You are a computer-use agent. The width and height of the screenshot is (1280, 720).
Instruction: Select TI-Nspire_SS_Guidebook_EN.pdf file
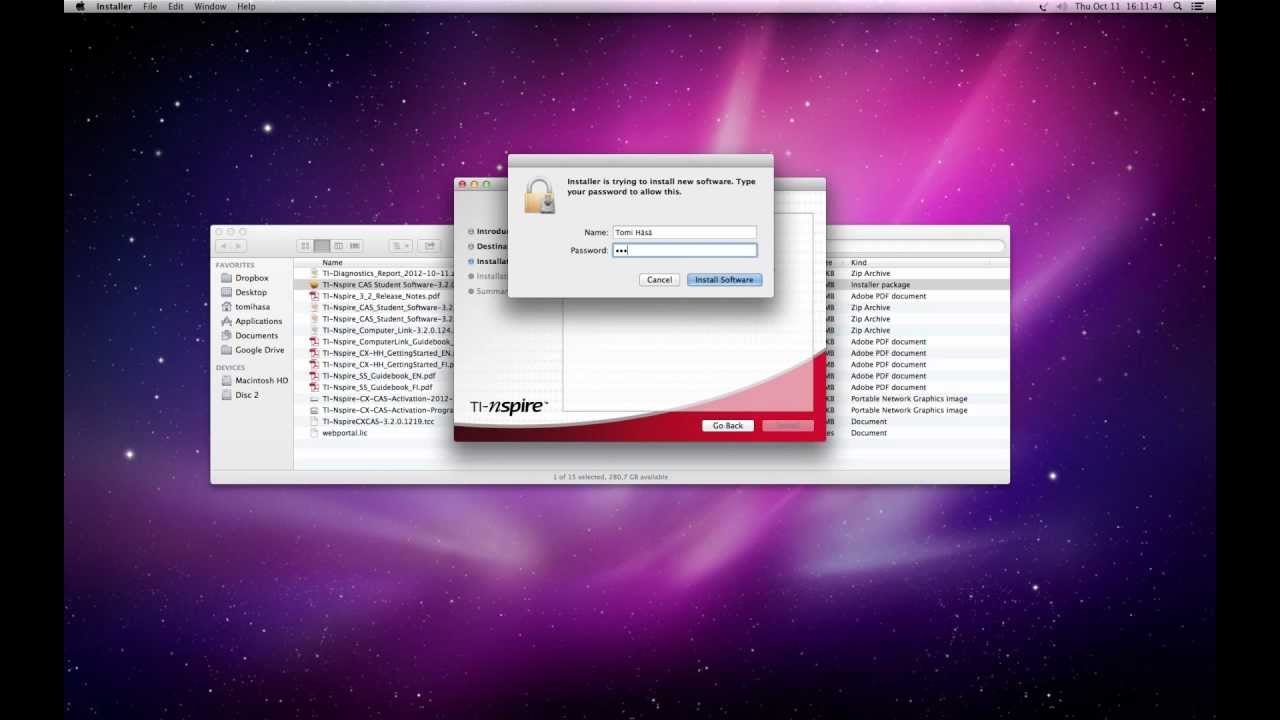point(371,376)
